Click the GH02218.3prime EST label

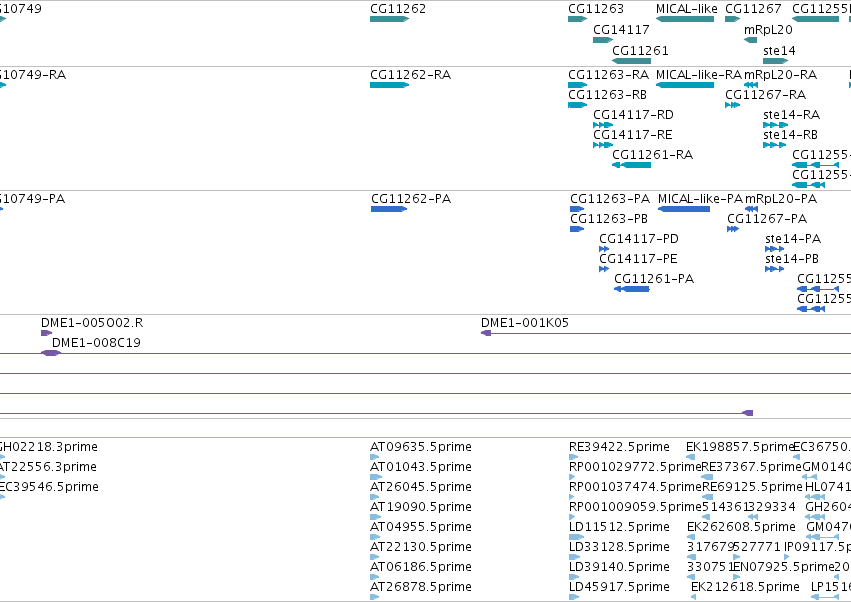pos(48,447)
